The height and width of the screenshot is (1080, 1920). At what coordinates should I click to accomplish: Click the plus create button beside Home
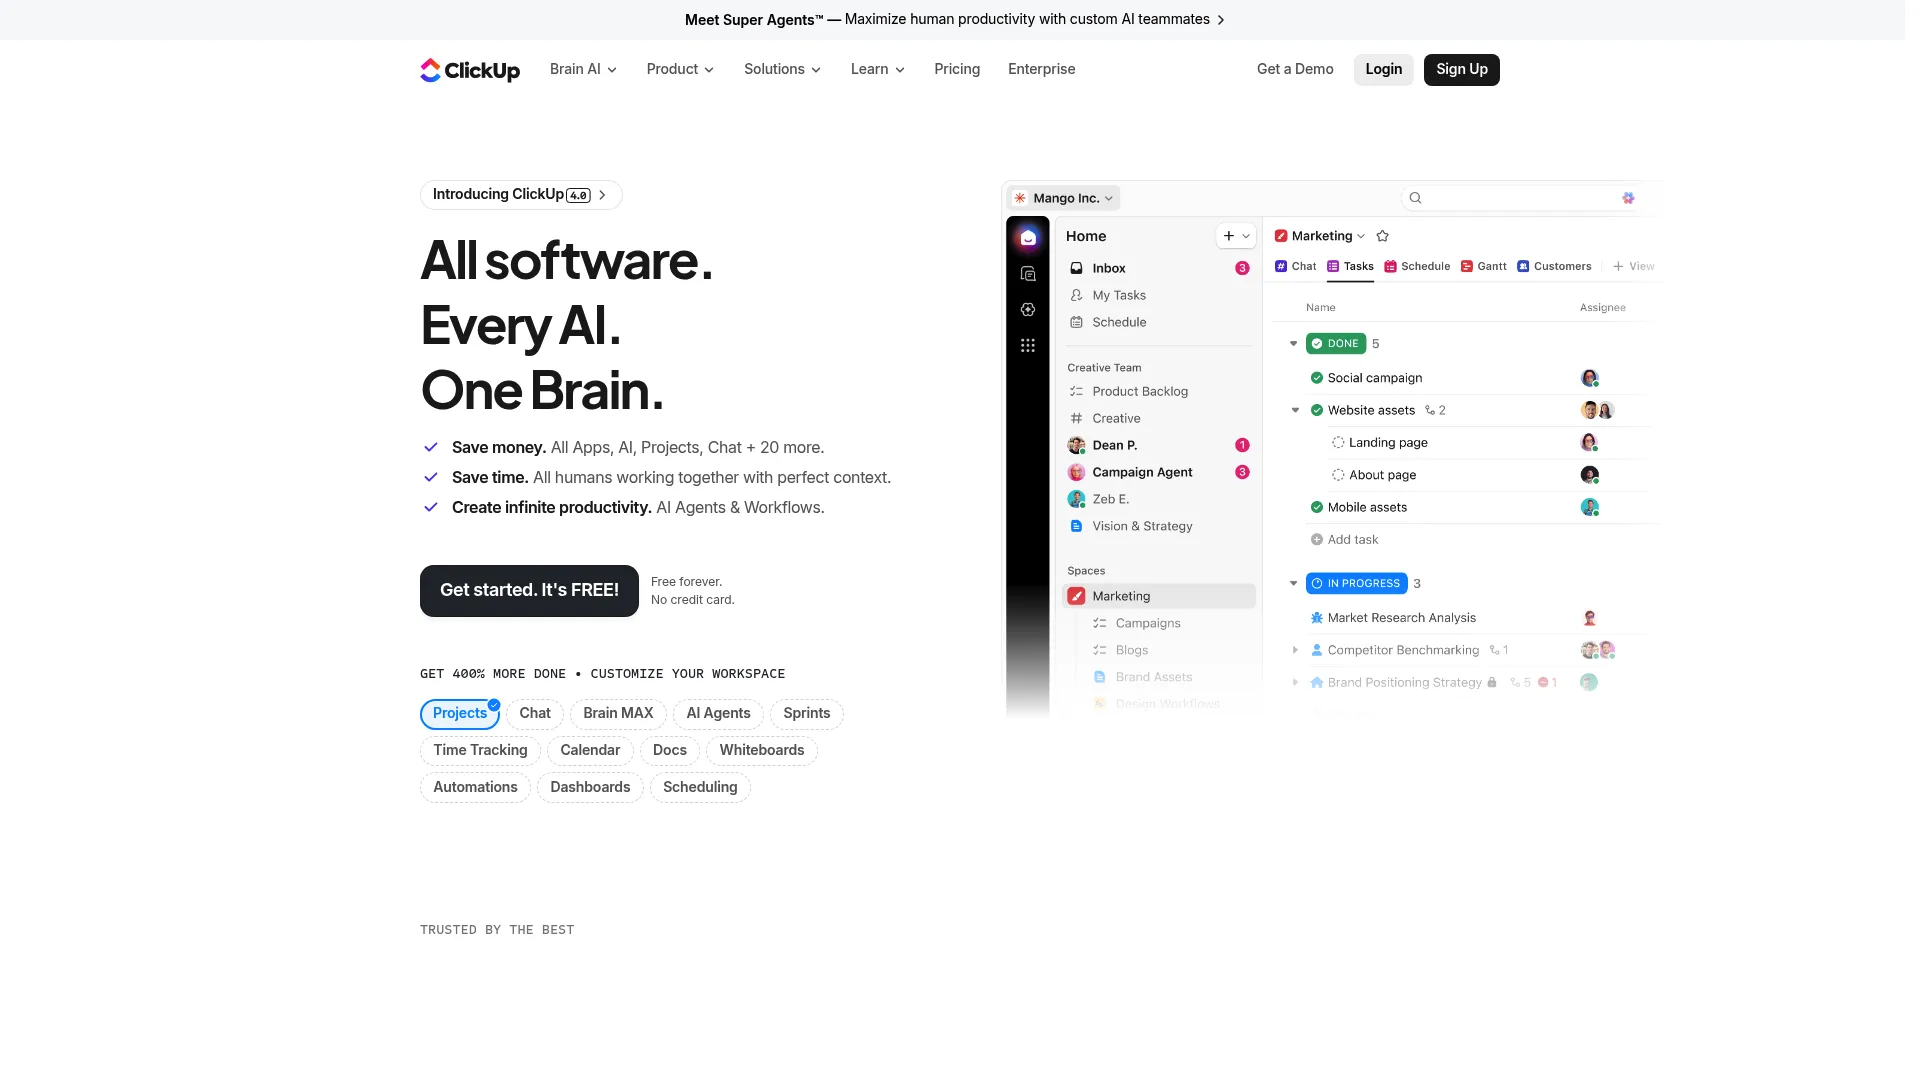1229,236
